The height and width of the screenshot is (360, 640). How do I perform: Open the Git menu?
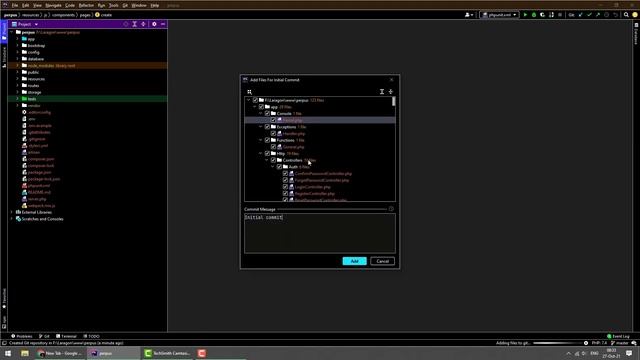point(125,5)
